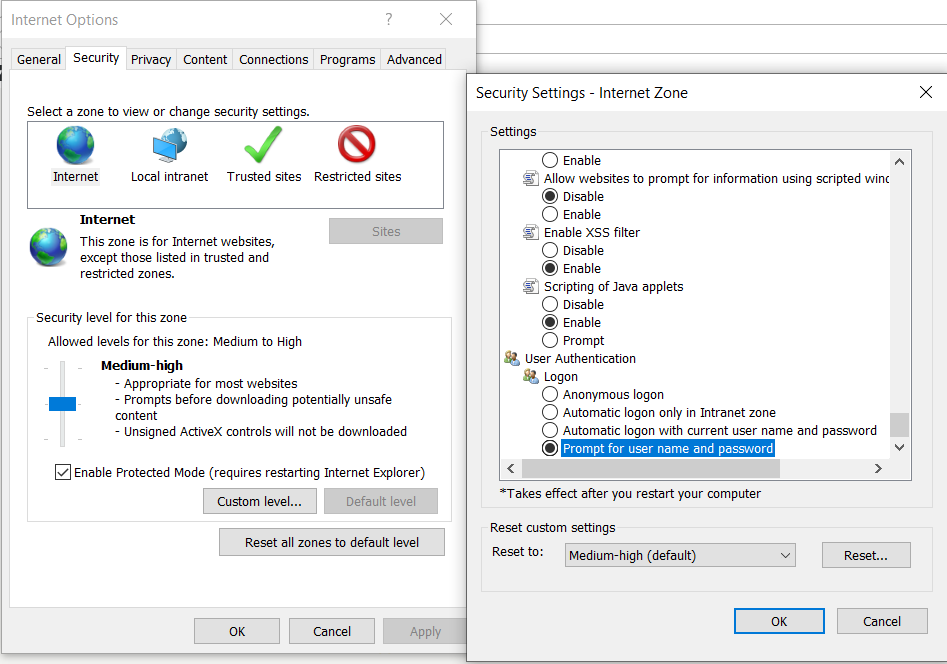Click the Enable XSS filter setting icon
This screenshot has width=947, height=664.
531,233
